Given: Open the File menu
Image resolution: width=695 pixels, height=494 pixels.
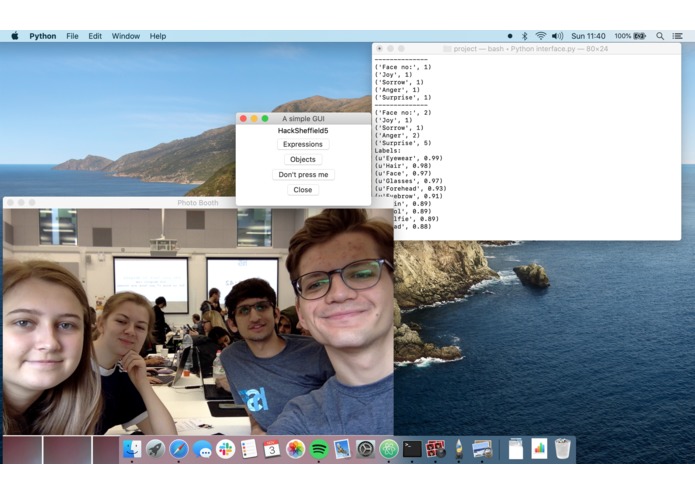Looking at the screenshot, I should [72, 36].
